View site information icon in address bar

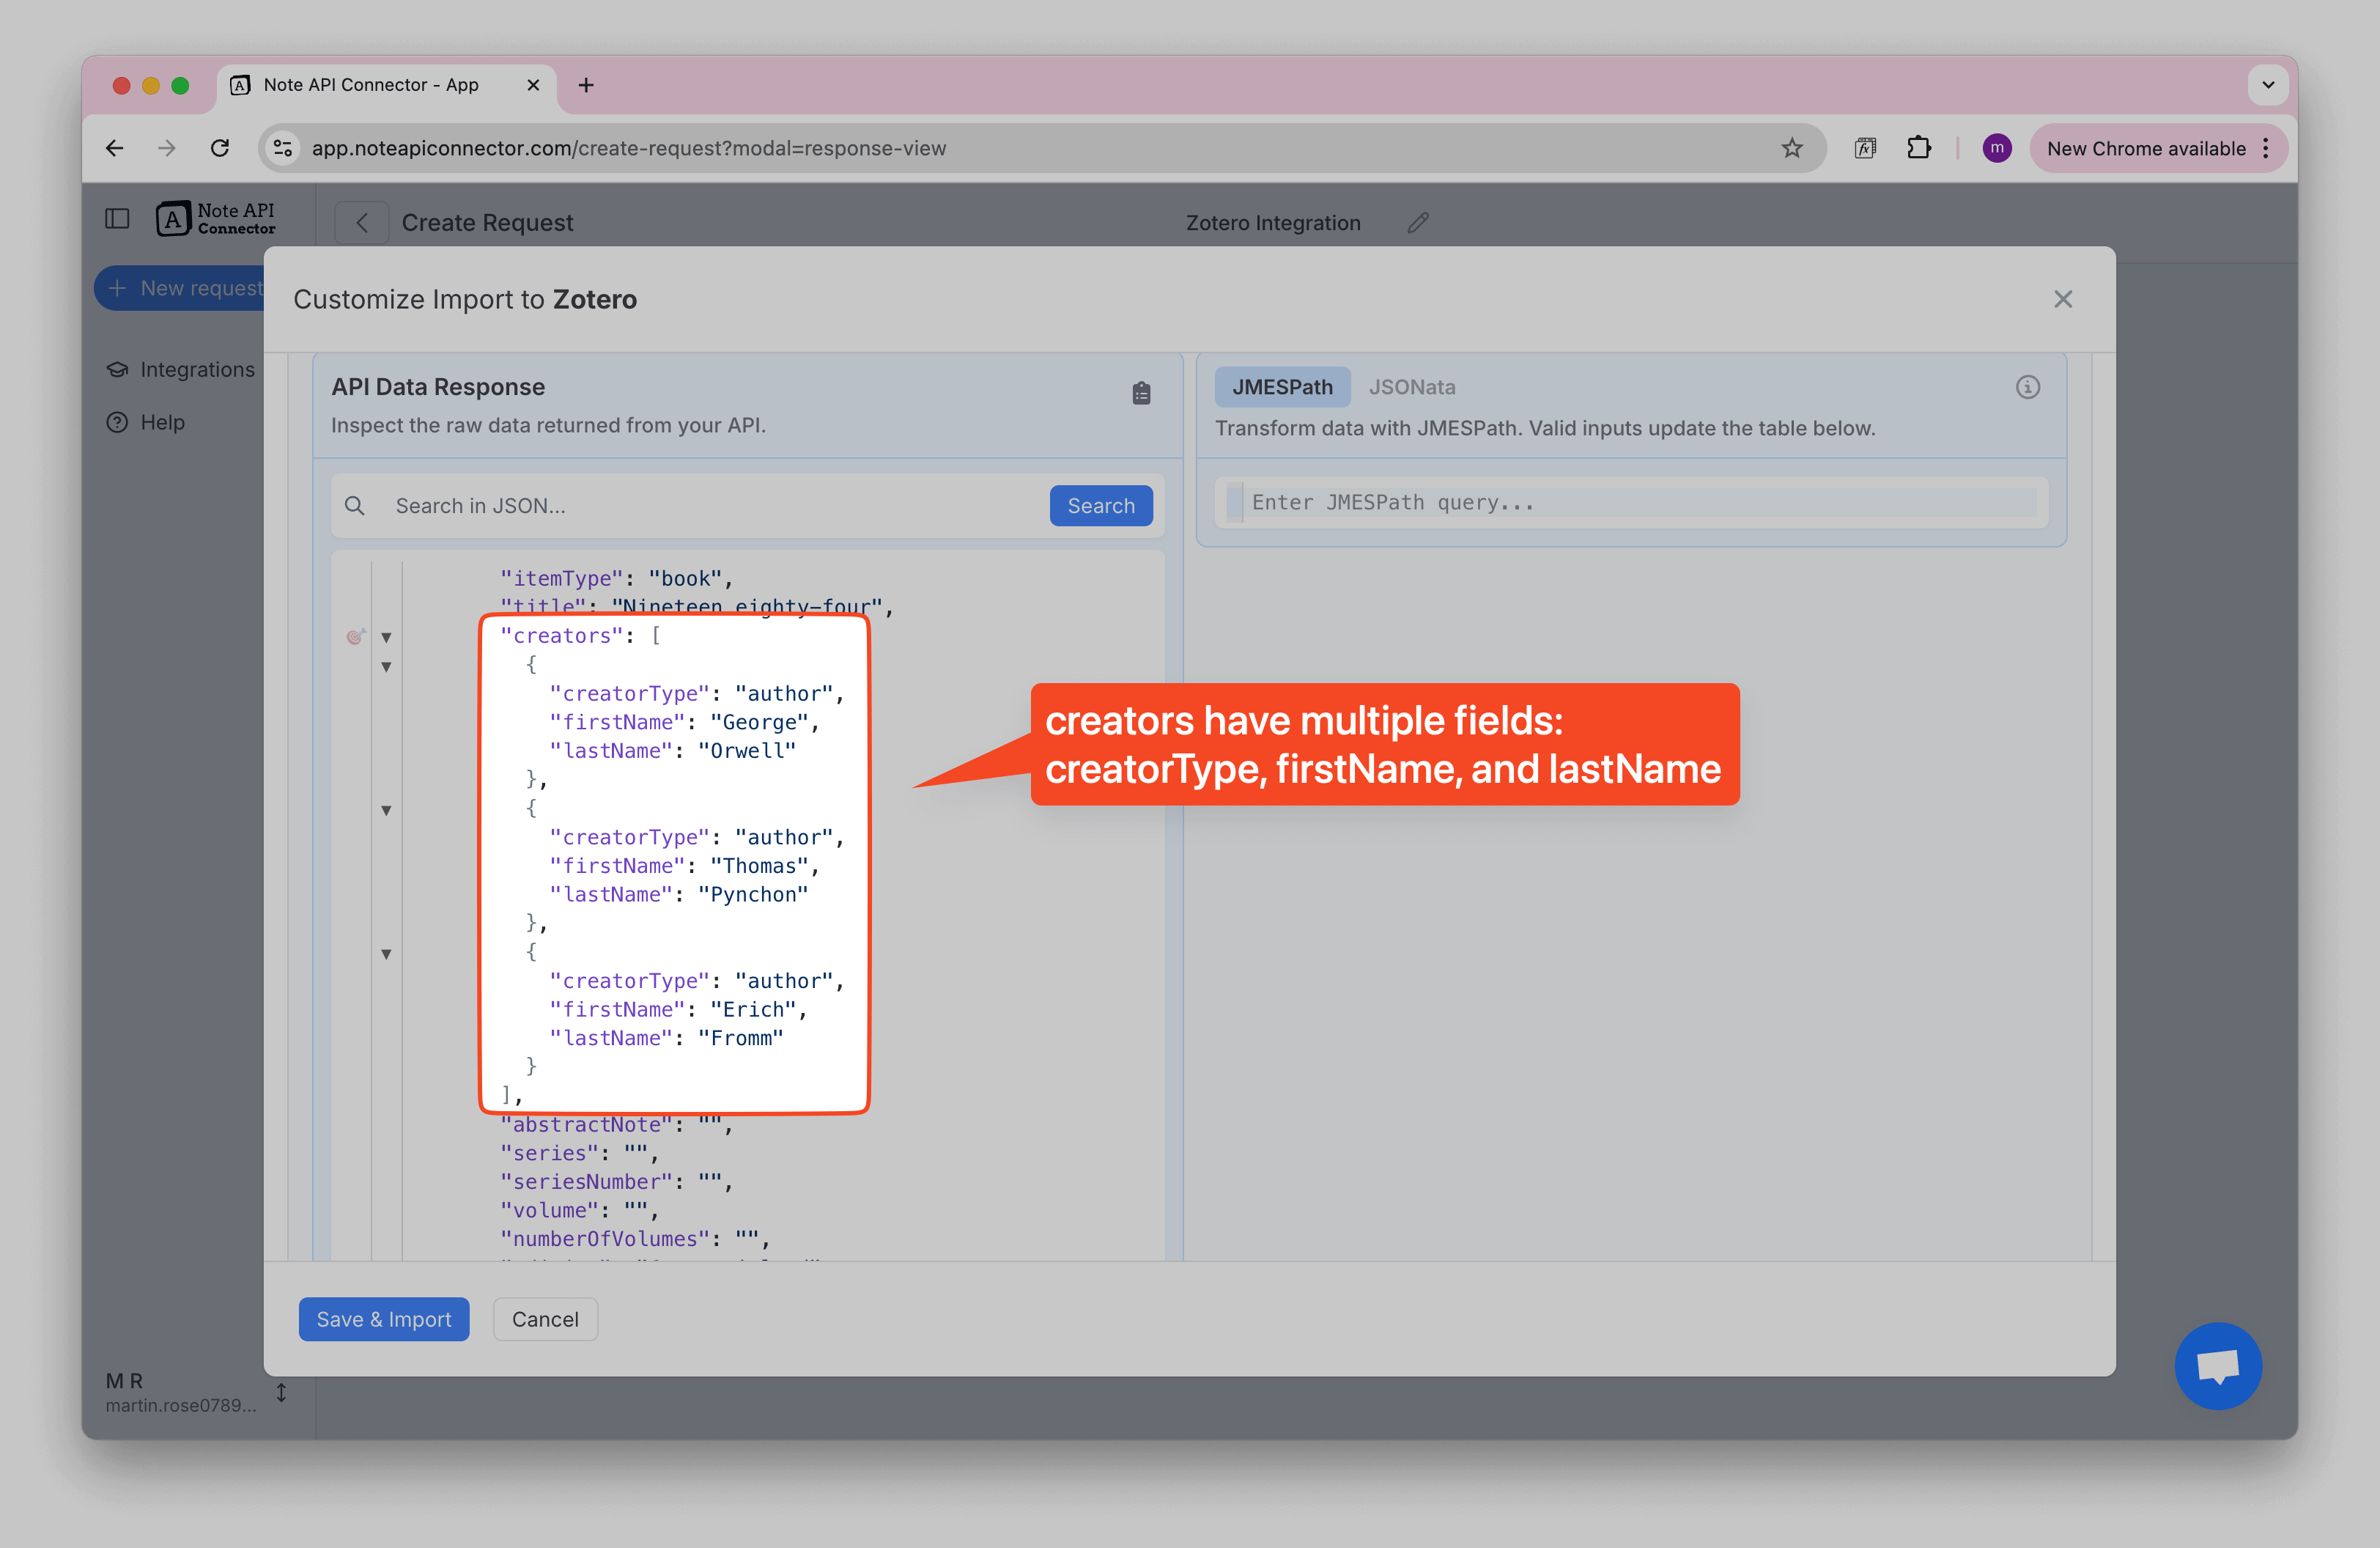click(283, 148)
